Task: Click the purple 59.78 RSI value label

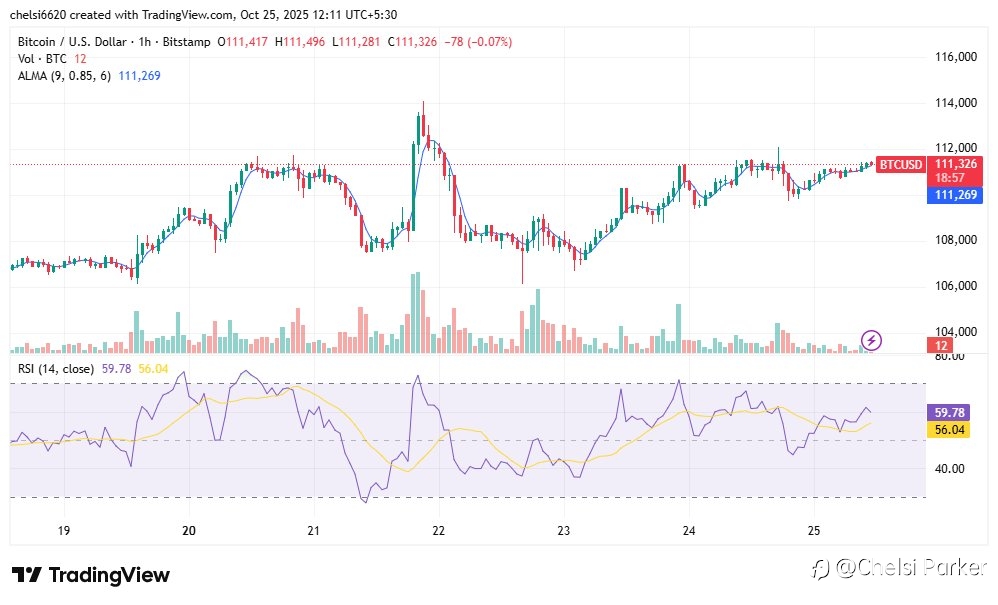Action: 948,413
